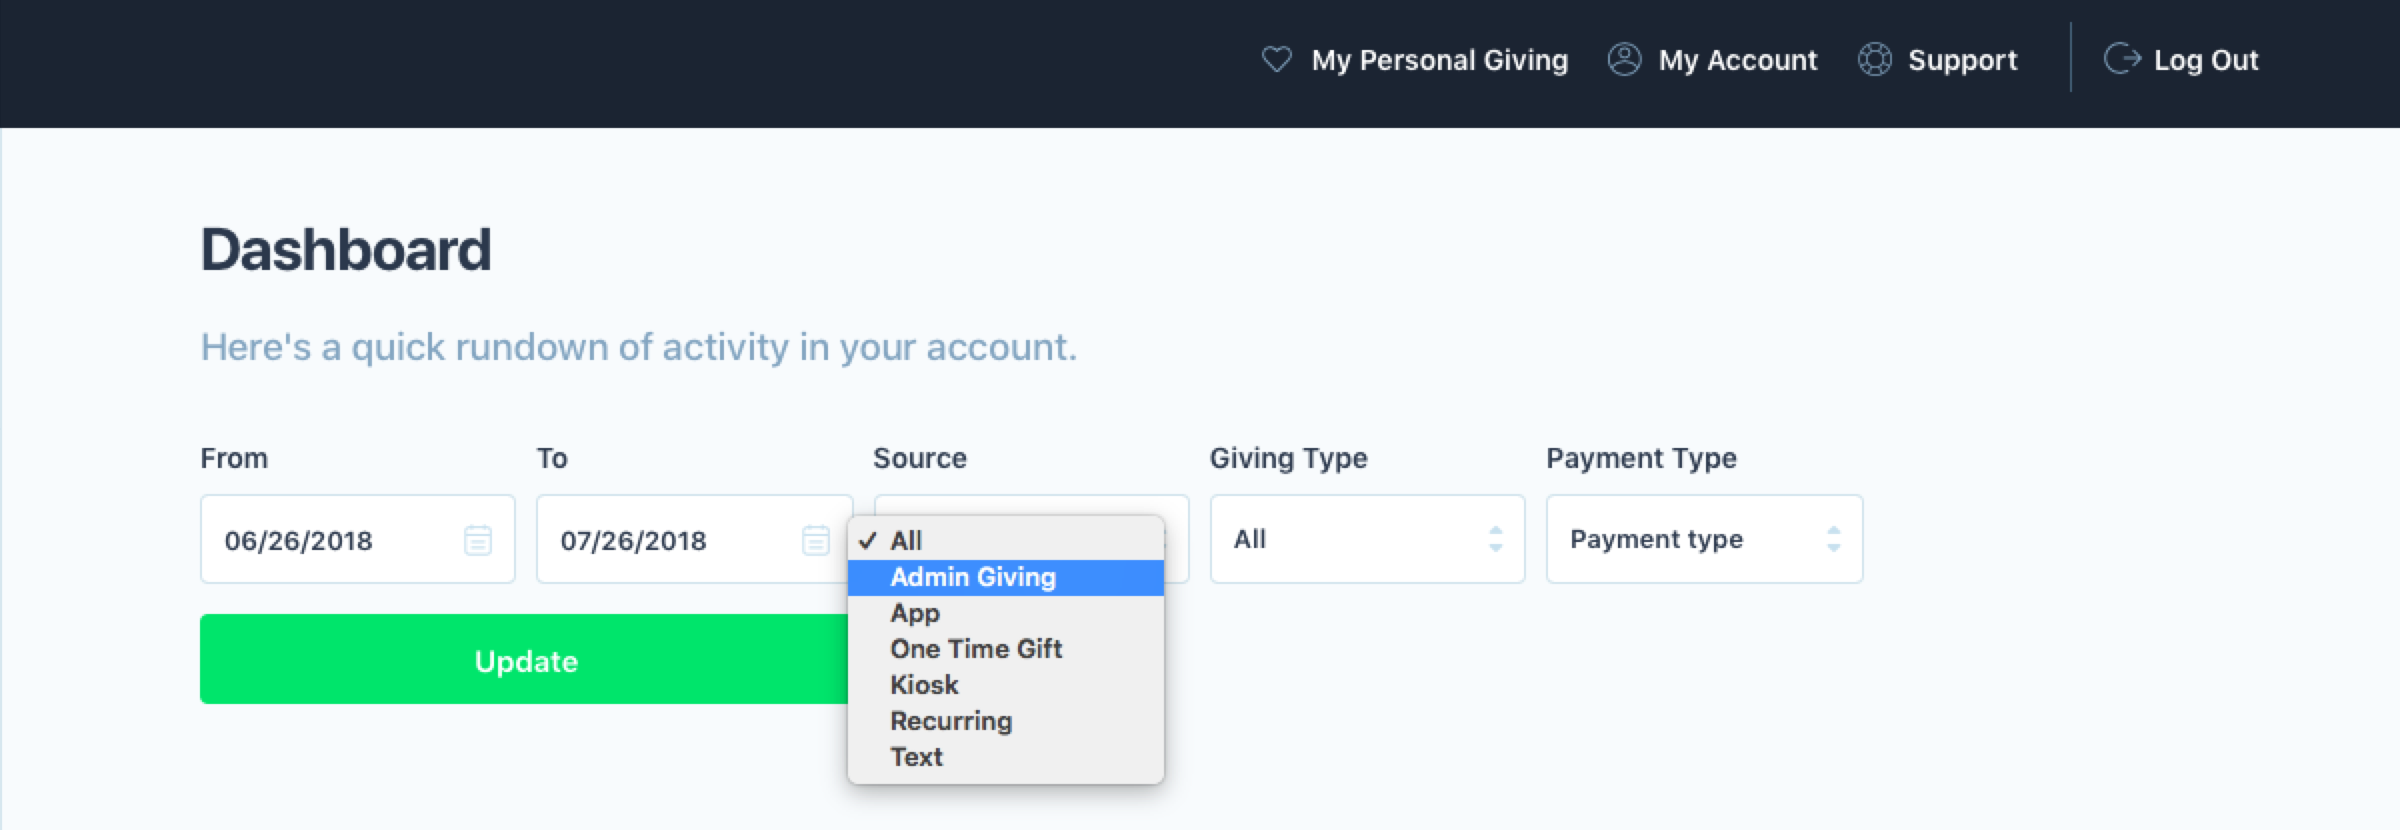The width and height of the screenshot is (2400, 830).
Task: Choose Kiosk from the Source options
Action: 924,685
